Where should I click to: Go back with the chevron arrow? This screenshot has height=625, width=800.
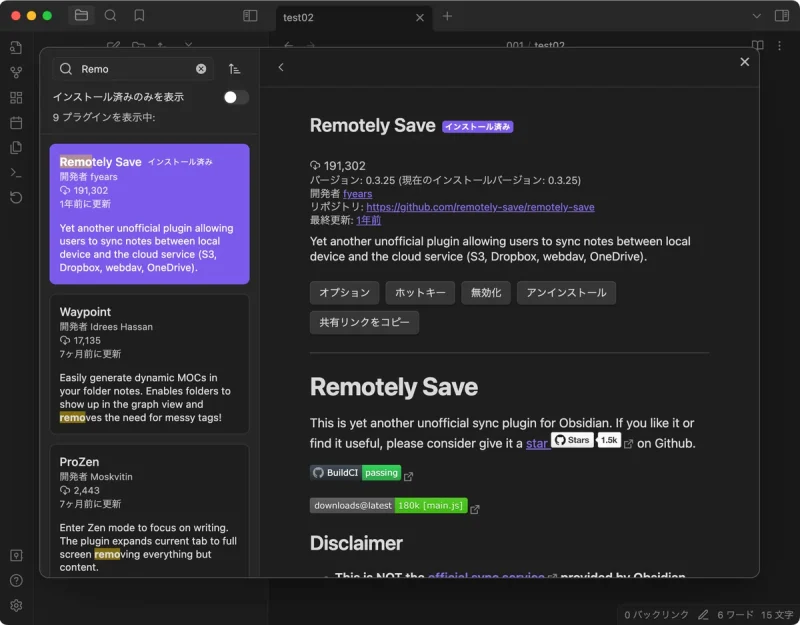click(x=281, y=67)
